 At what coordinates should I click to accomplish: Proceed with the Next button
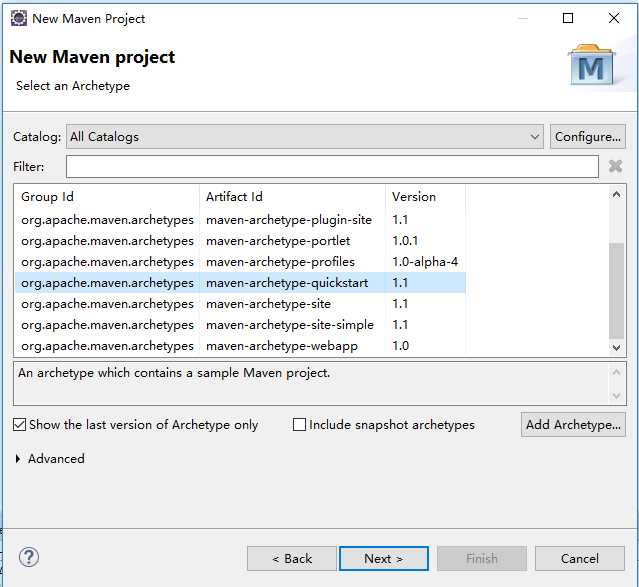(384, 558)
